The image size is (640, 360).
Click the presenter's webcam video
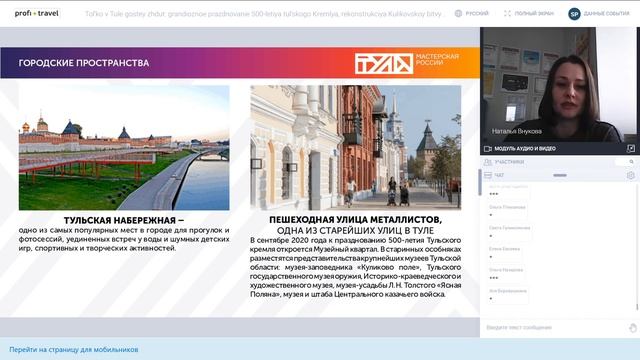coord(558,85)
